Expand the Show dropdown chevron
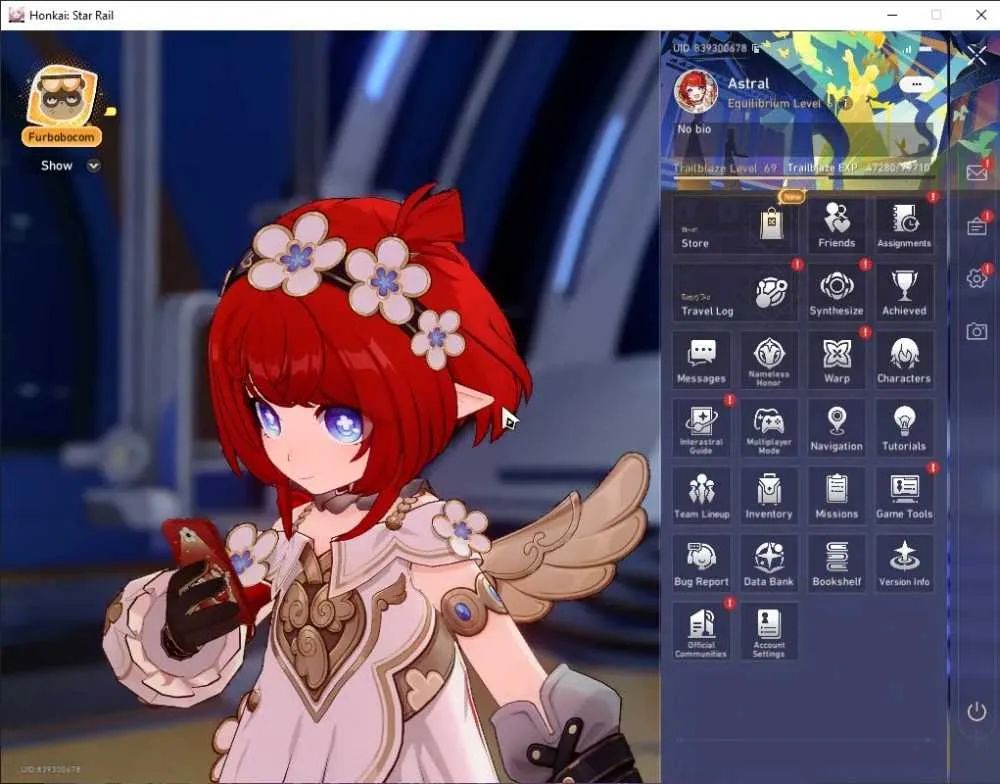Screen dimensions: 1000x784 [x=94, y=166]
